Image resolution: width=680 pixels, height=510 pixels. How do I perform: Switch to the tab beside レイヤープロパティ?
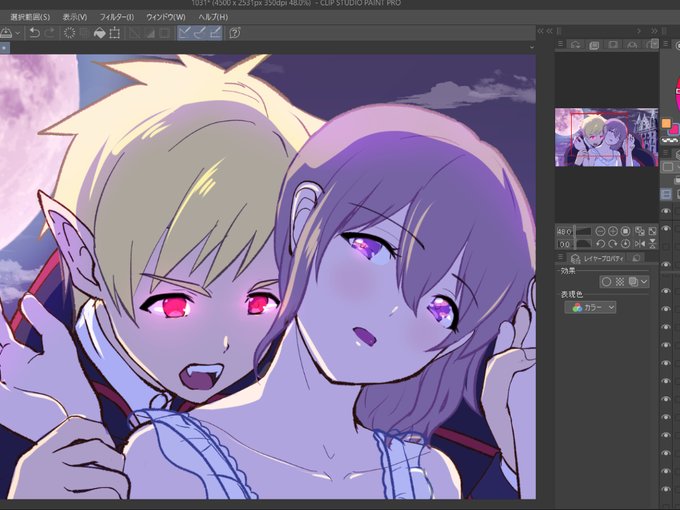636,258
